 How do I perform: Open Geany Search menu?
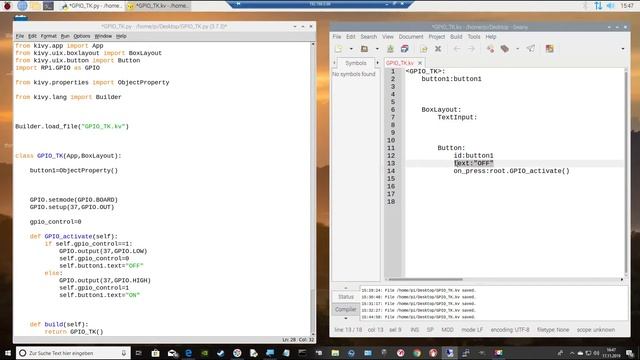coord(369,37)
